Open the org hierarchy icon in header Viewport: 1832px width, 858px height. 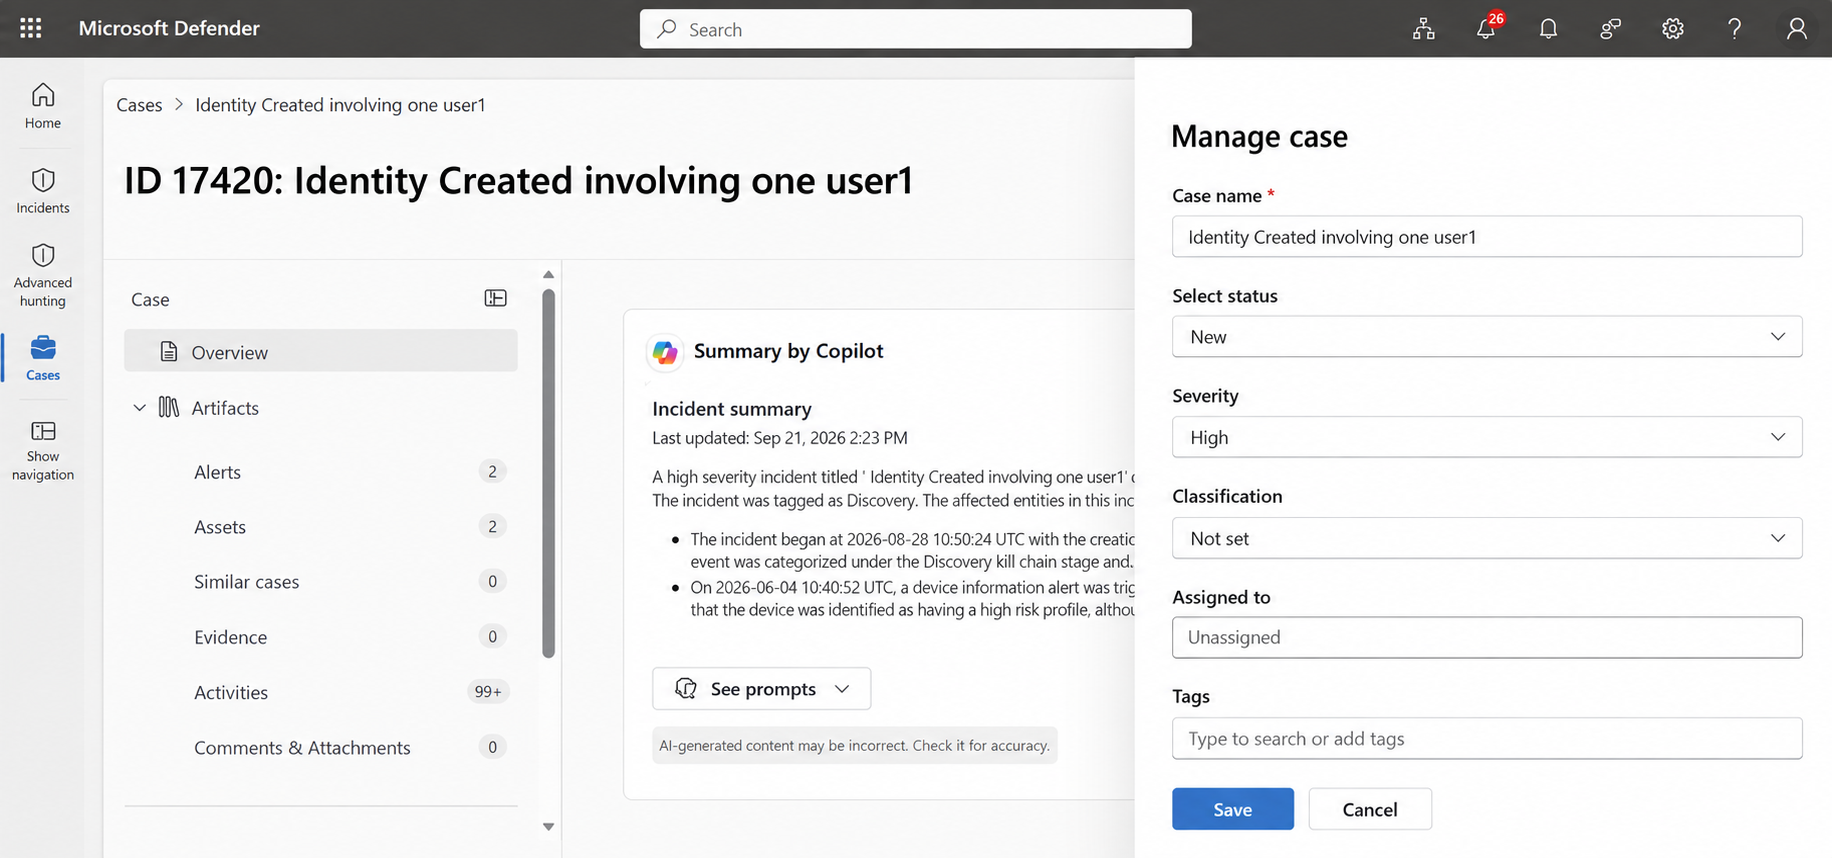click(x=1423, y=29)
